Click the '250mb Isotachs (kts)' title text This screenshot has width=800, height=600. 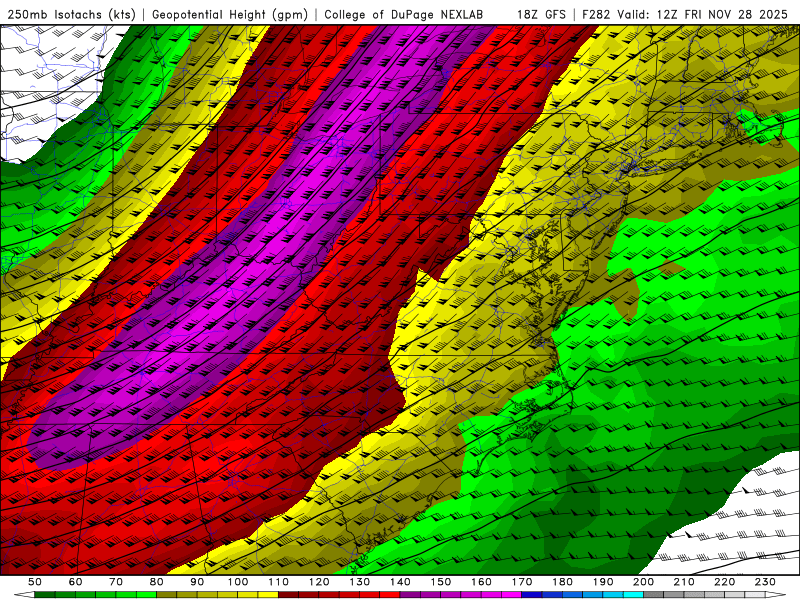click(71, 14)
